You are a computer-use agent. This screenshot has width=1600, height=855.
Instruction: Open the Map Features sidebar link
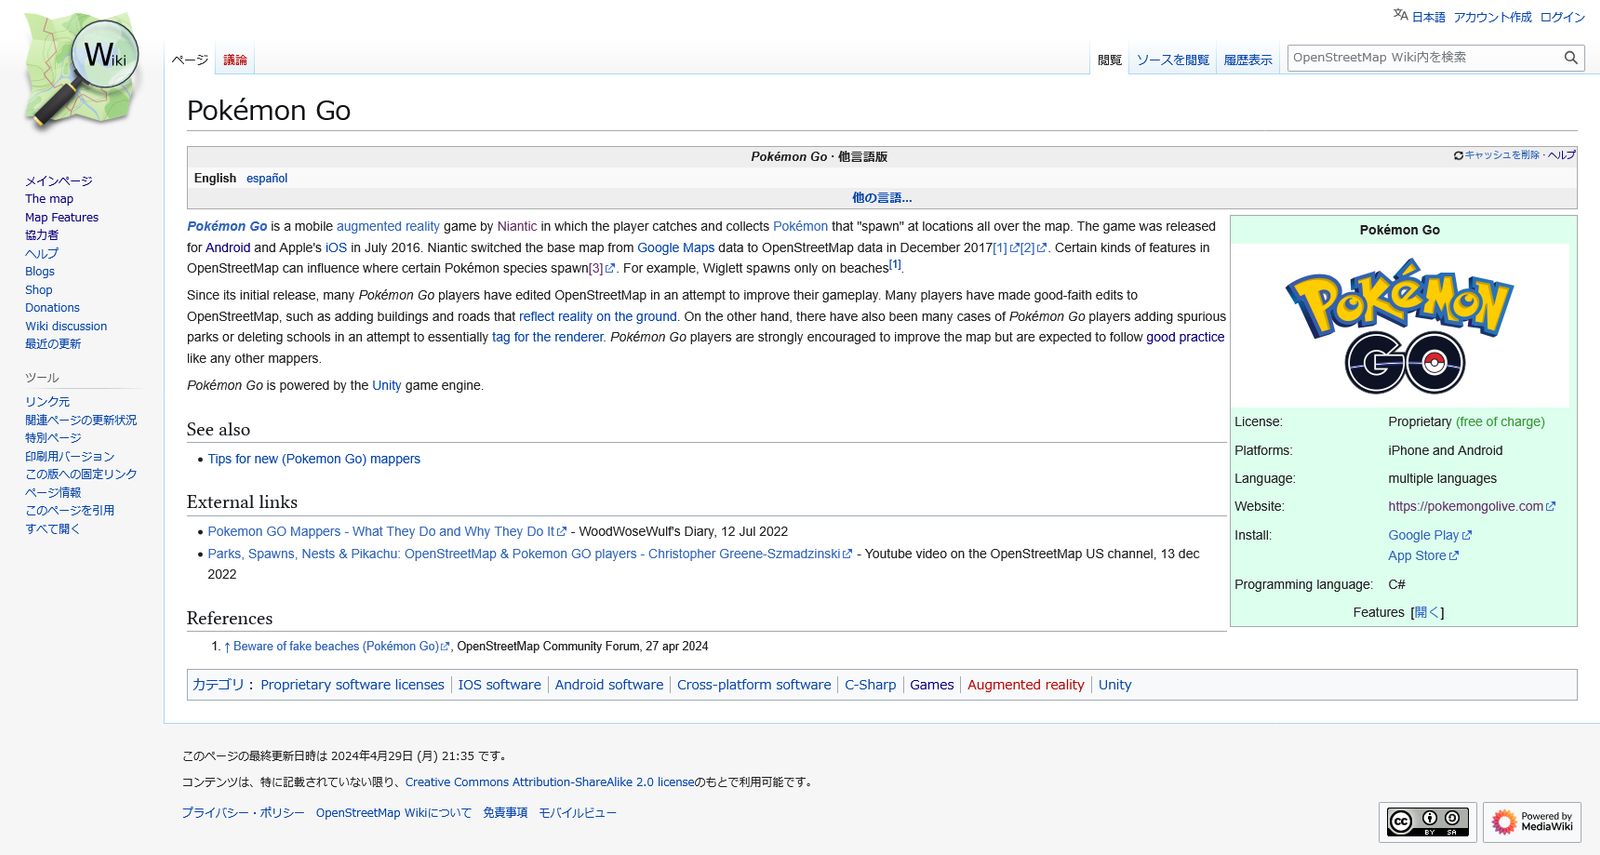coord(62,217)
